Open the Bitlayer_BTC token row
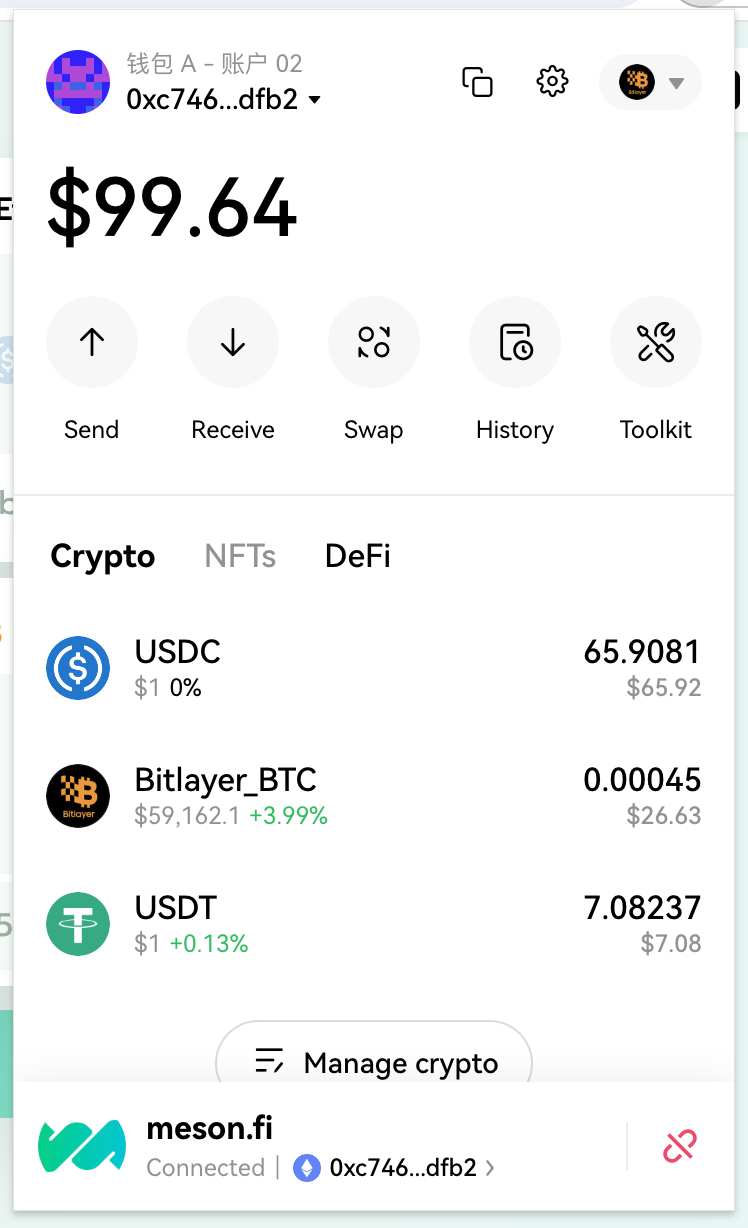The width and height of the screenshot is (748, 1228). [374, 796]
